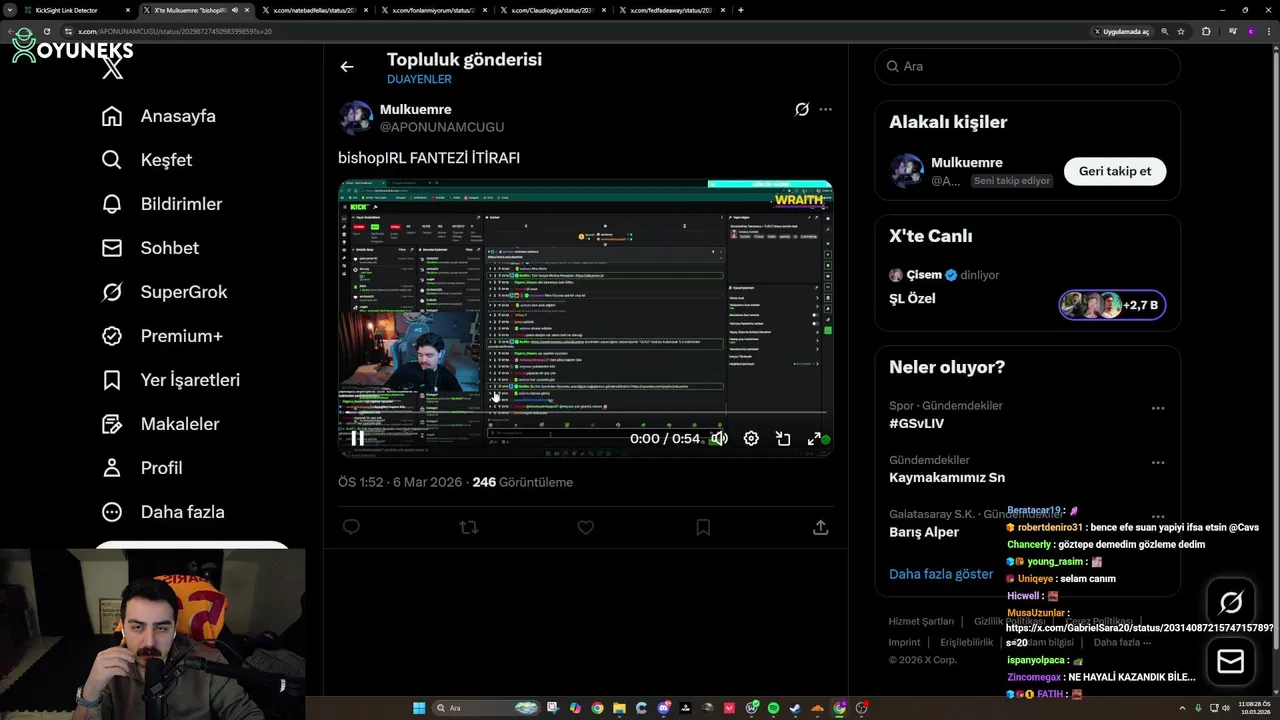Click Windows Start button on taskbar
Screen dimensions: 1280x720
pos(419,708)
